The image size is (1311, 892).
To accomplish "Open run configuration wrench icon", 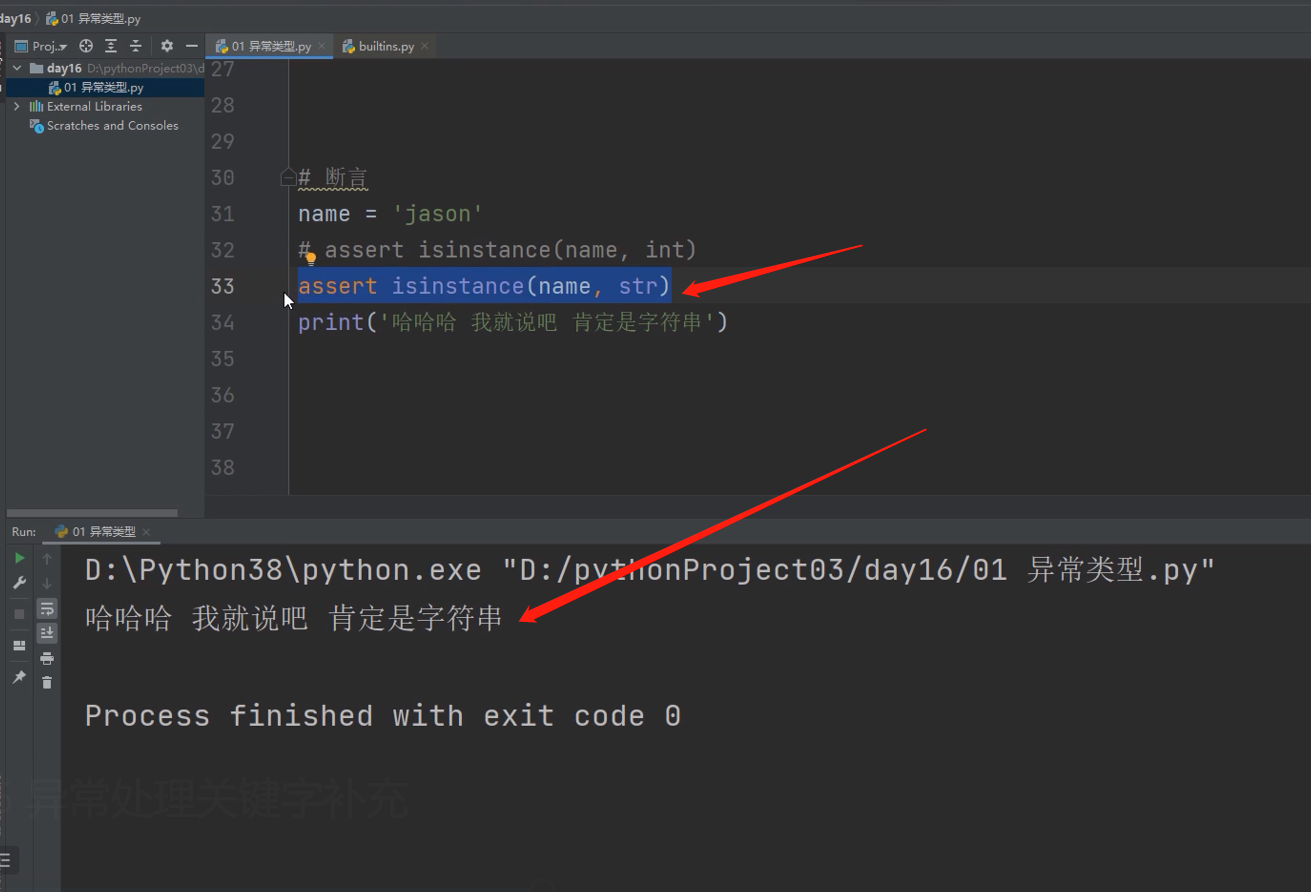I will point(19,583).
